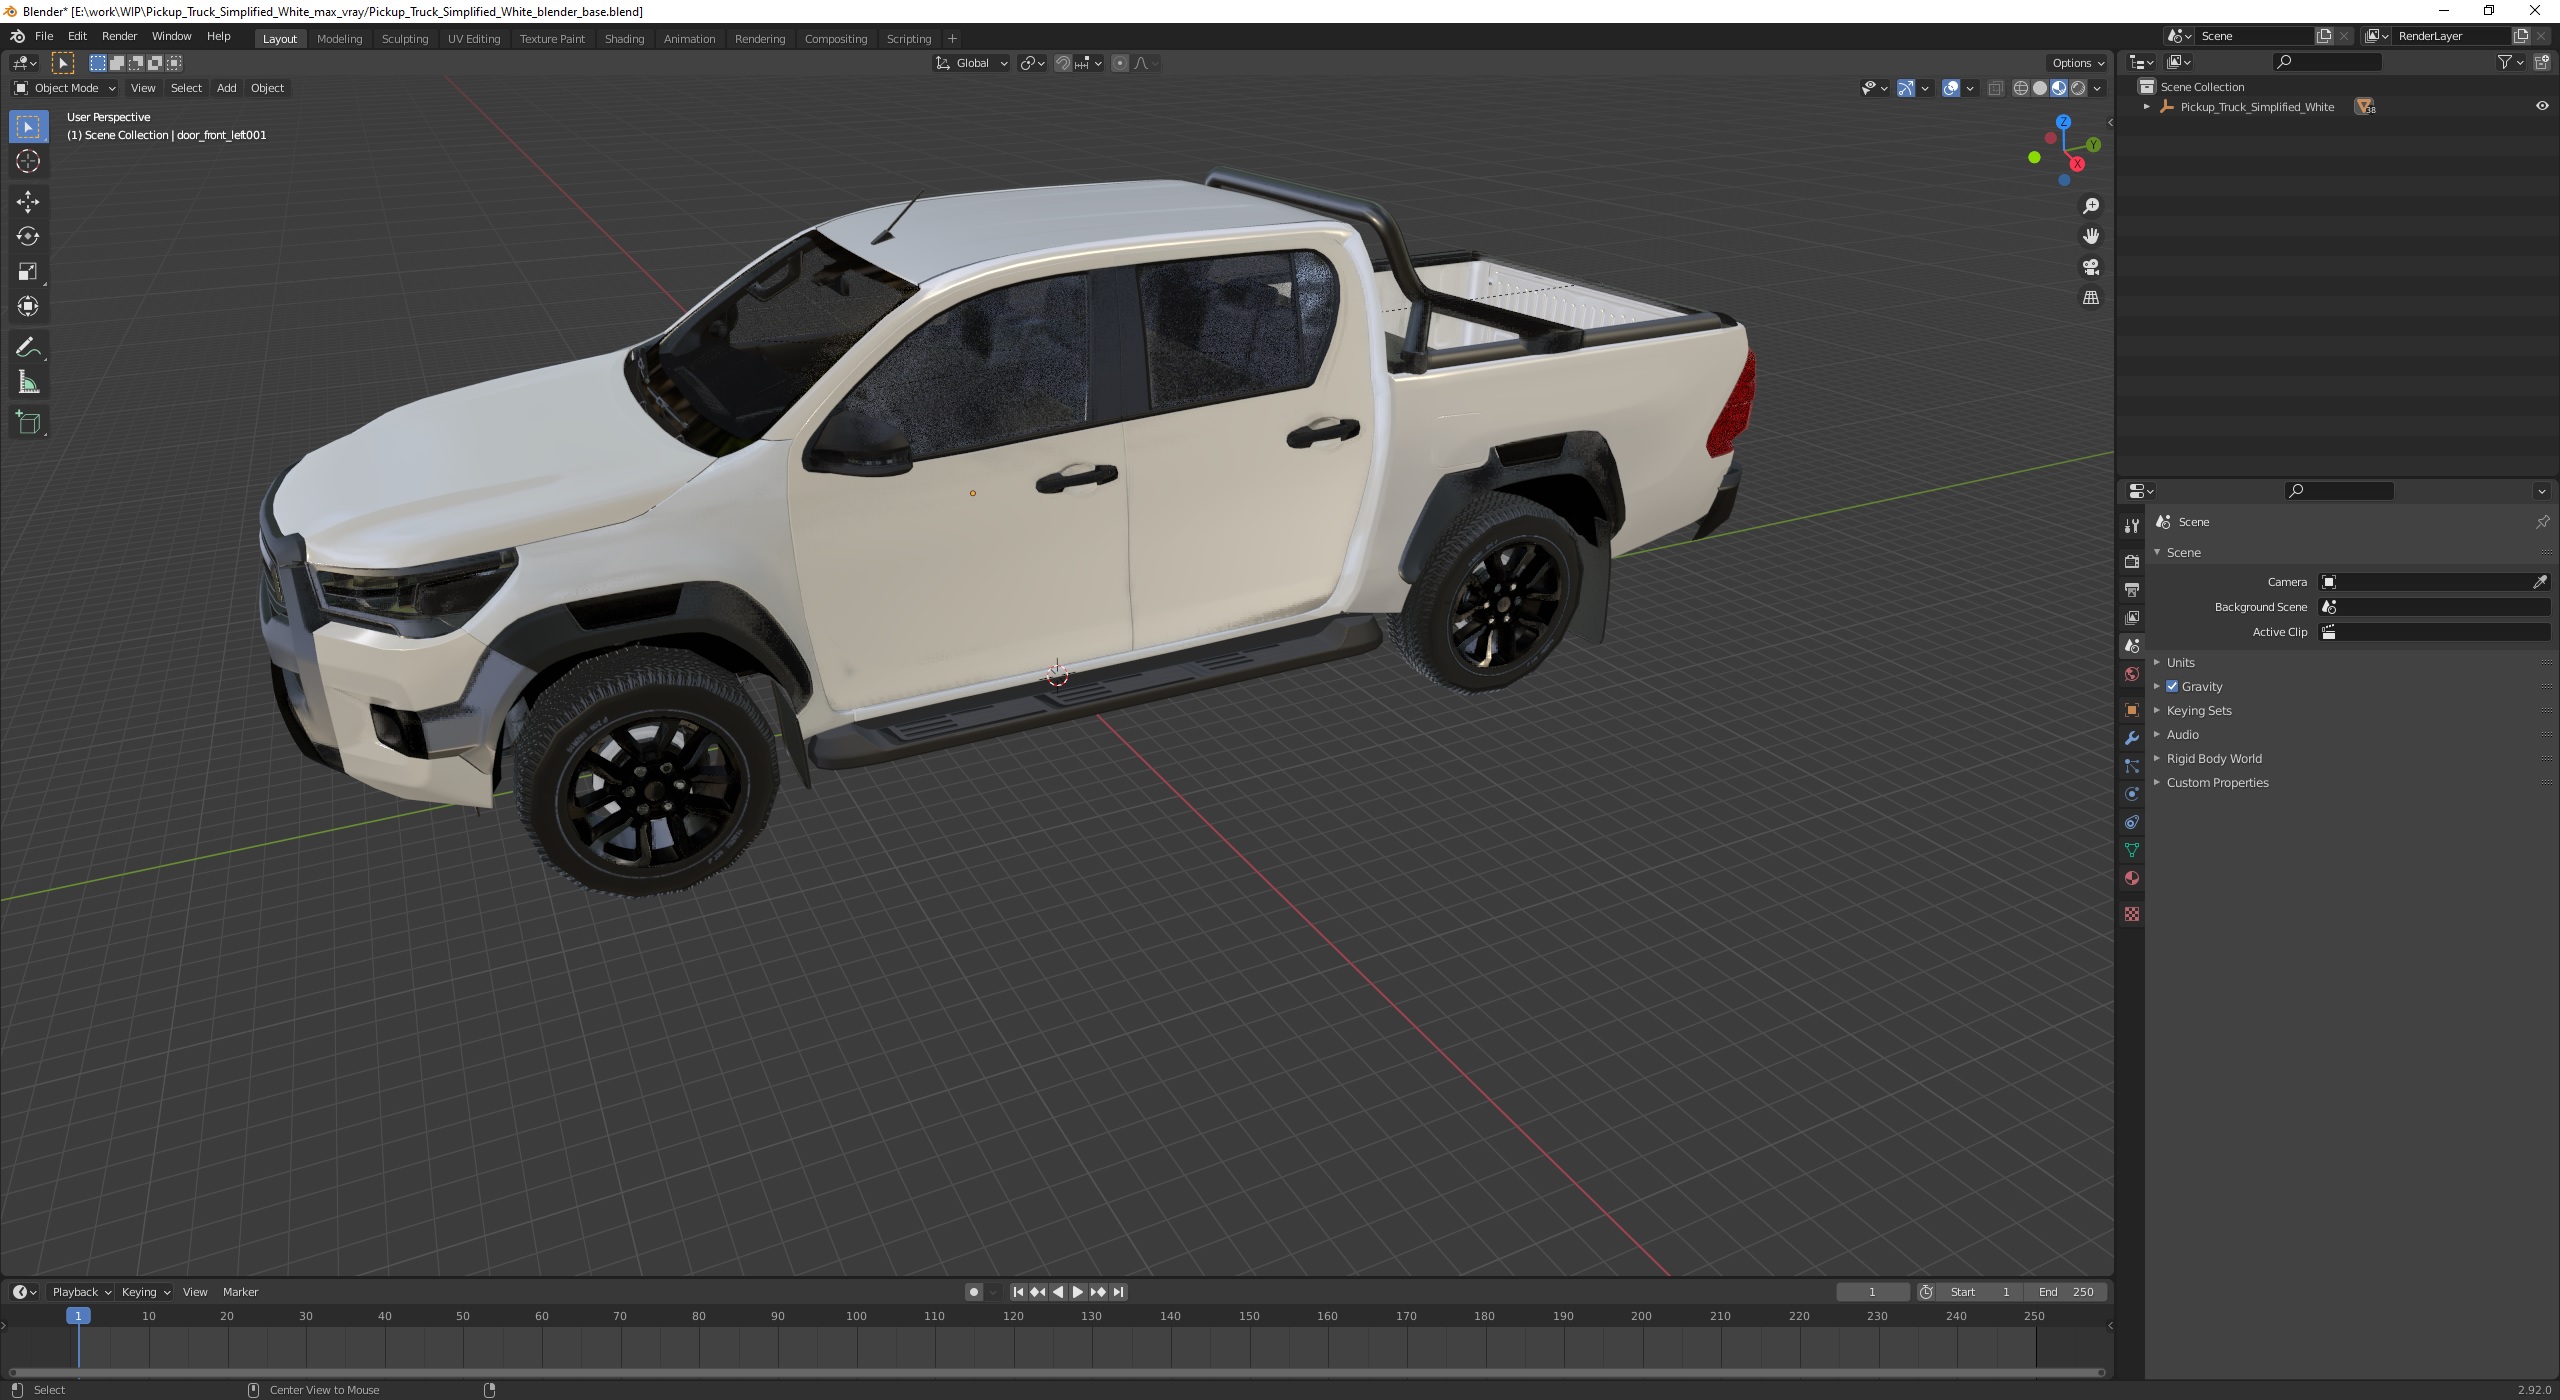Switch to the Shading workspace tab
This screenshot has height=1400, width=2560.
pyautogui.click(x=624, y=38)
